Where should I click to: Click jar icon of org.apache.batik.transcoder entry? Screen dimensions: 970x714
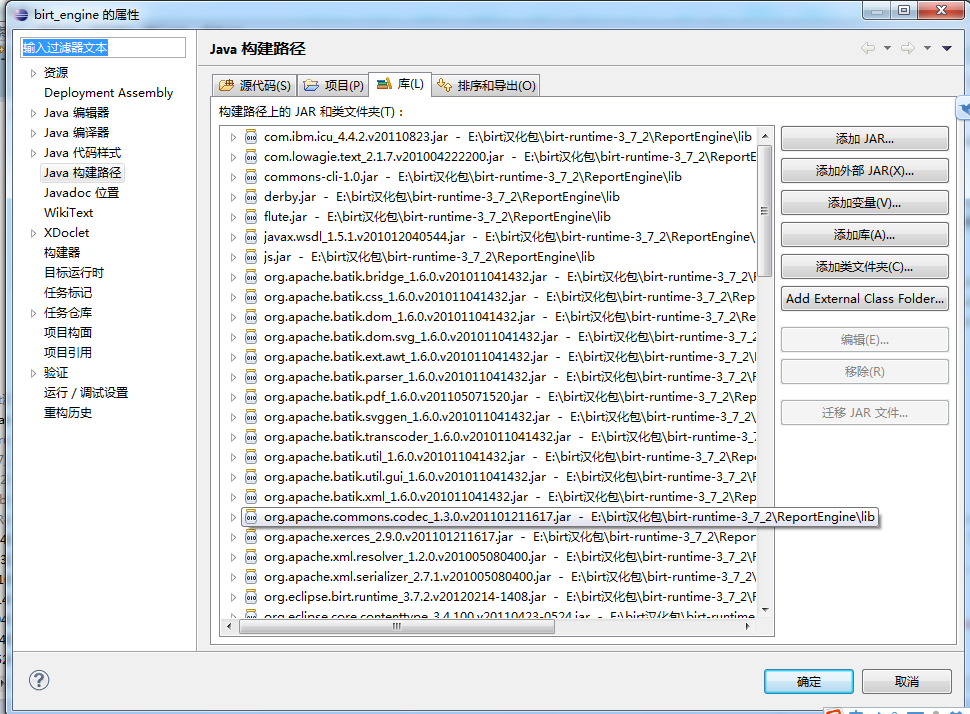251,437
